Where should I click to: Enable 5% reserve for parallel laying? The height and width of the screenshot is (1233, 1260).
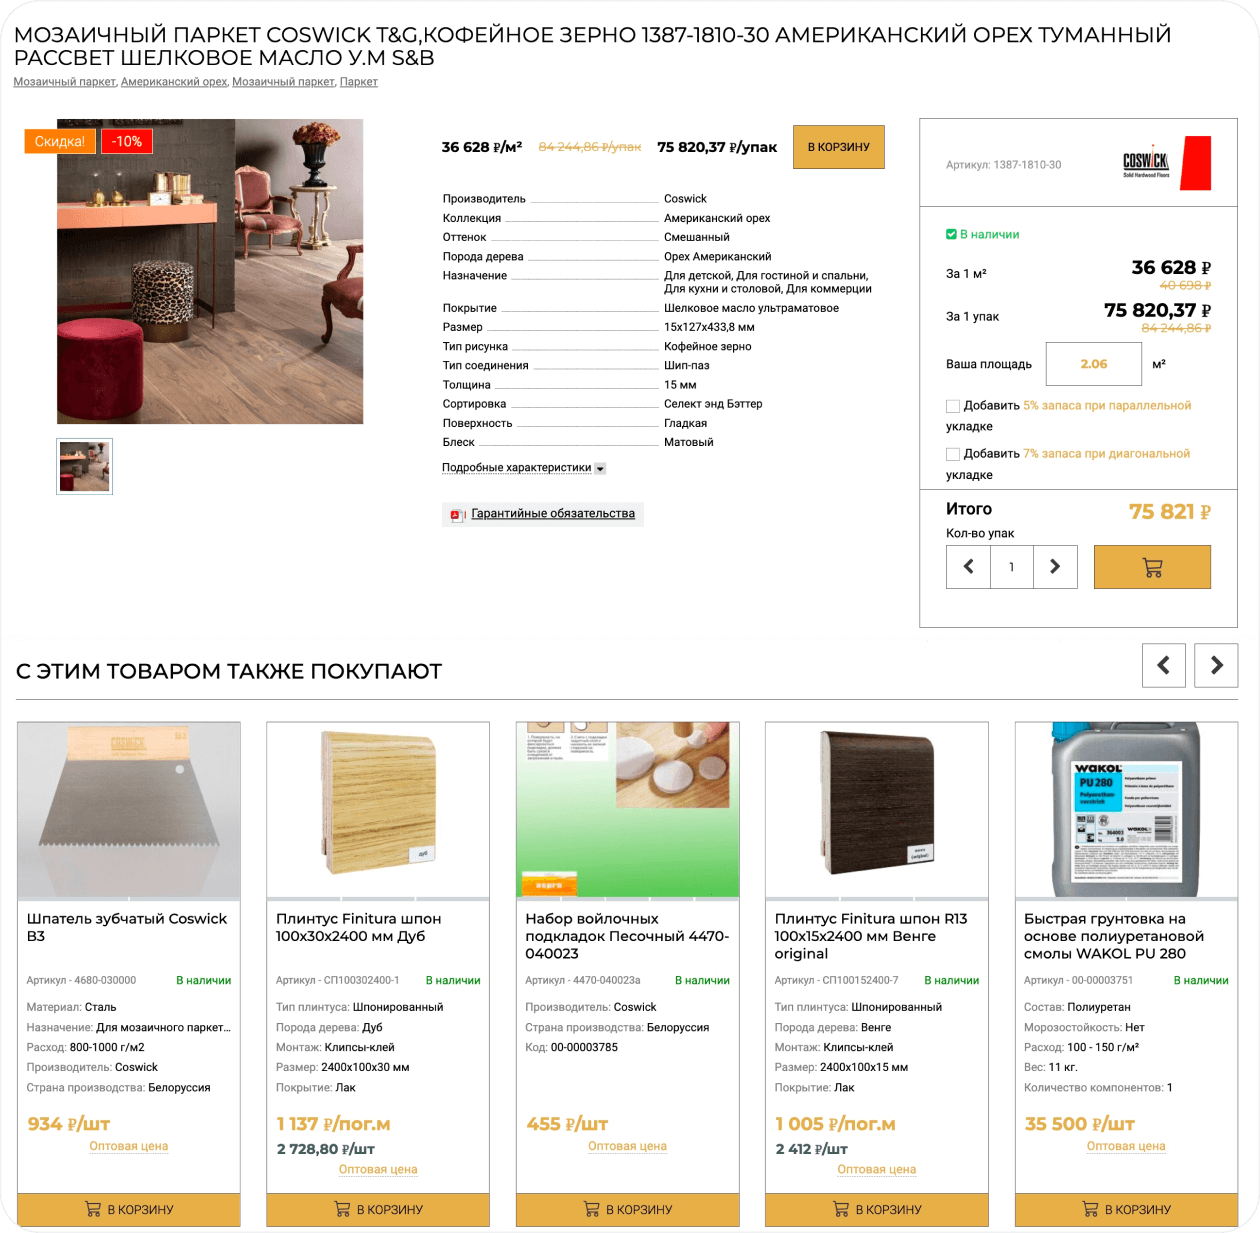point(953,406)
